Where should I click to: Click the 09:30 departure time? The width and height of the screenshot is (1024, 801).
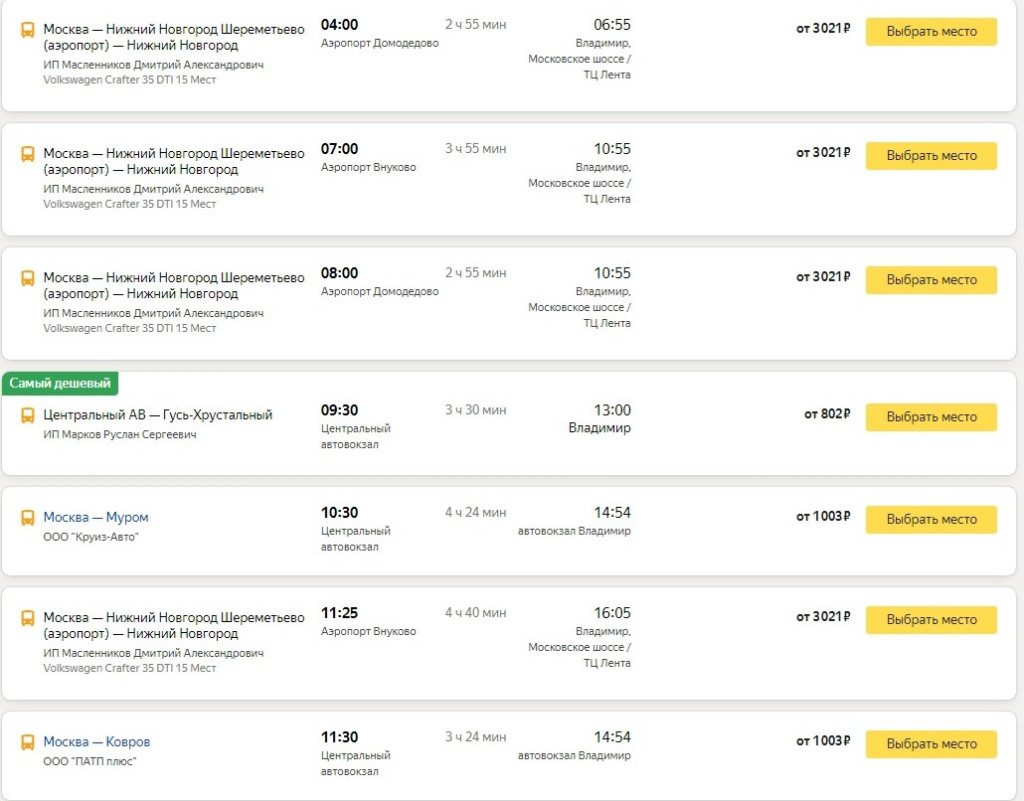click(339, 410)
